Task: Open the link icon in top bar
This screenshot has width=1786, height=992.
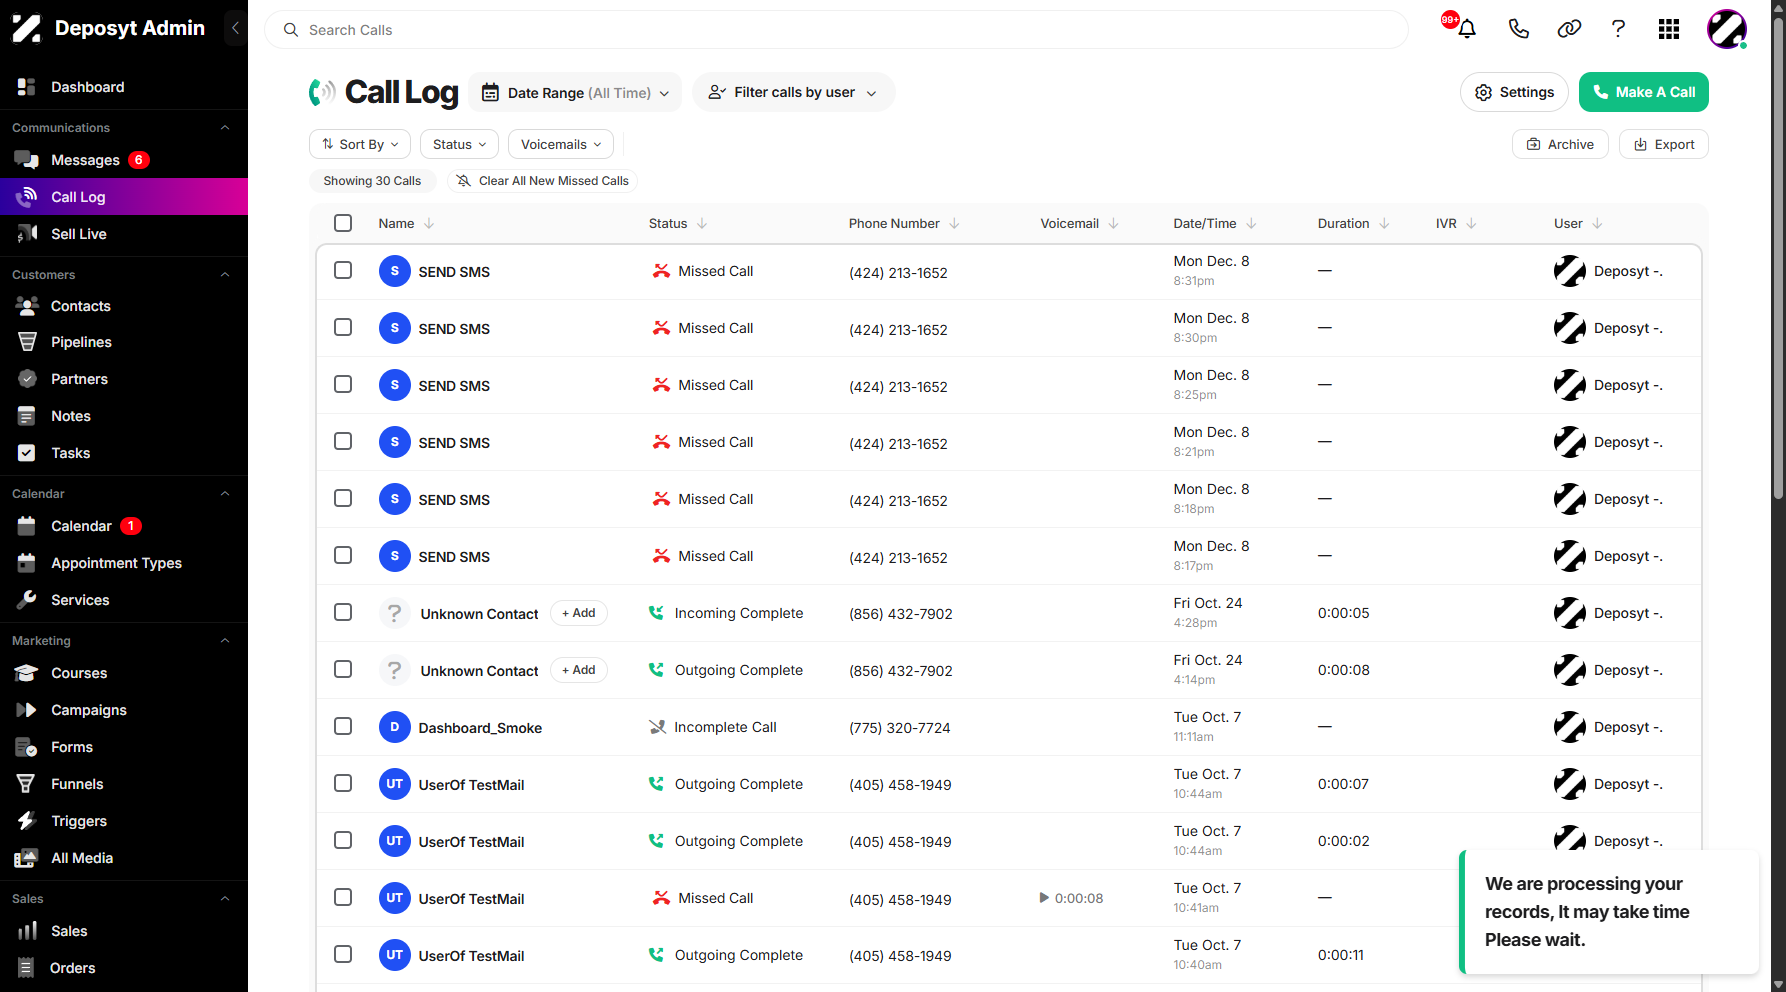Action: [1569, 29]
